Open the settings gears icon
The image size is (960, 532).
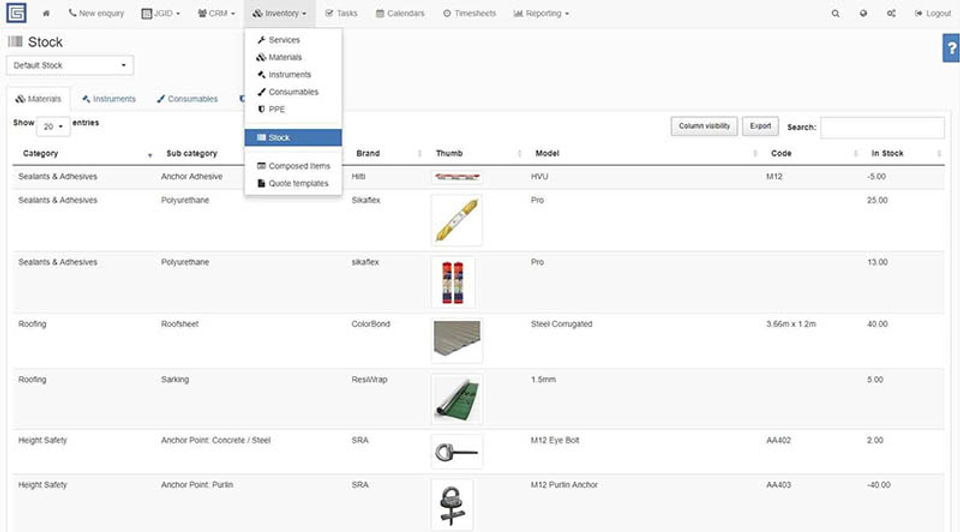tap(891, 13)
